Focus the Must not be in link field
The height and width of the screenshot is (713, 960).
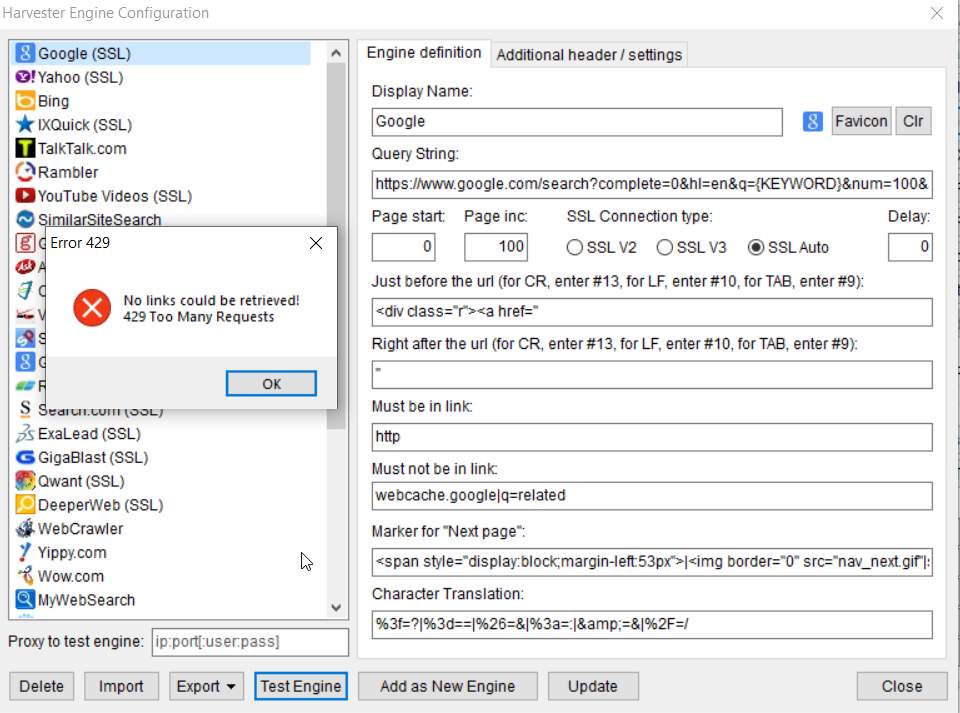tap(652, 496)
